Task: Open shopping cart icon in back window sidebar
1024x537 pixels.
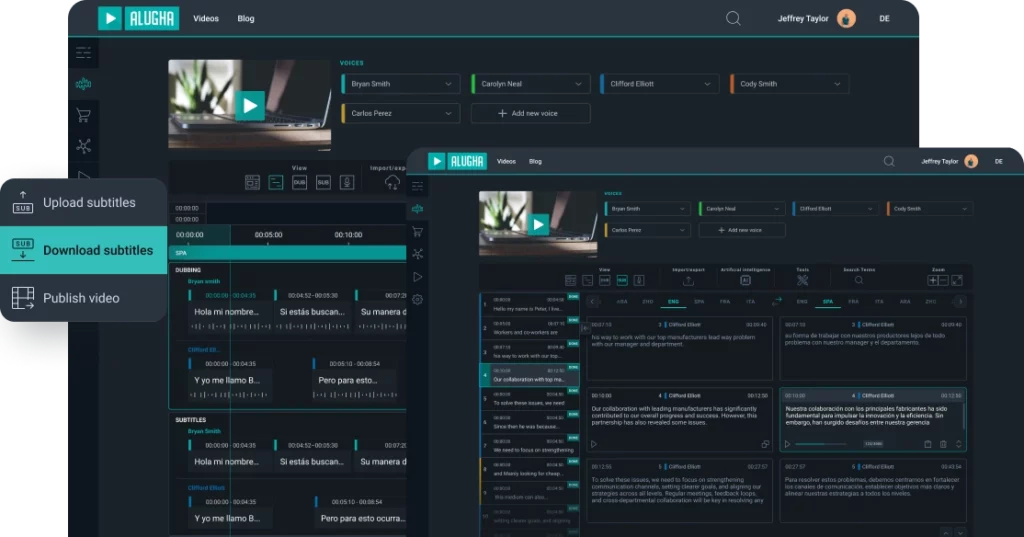Action: coord(84,115)
